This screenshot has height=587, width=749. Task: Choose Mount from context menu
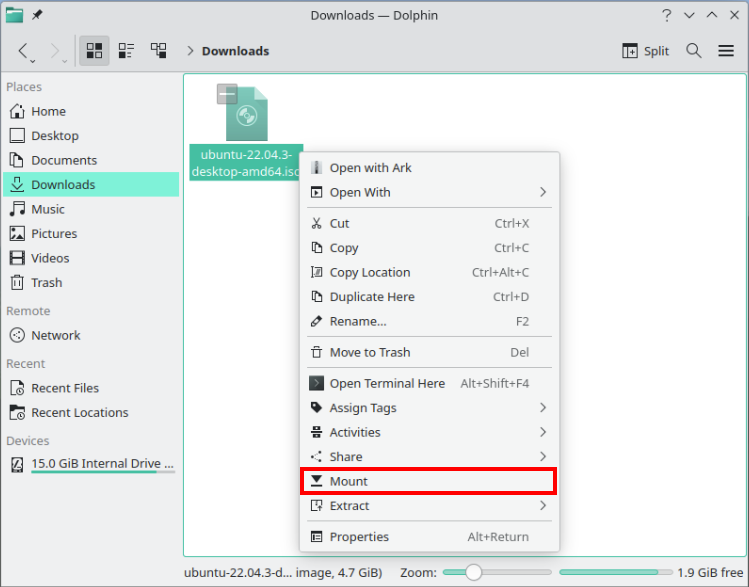click(429, 481)
